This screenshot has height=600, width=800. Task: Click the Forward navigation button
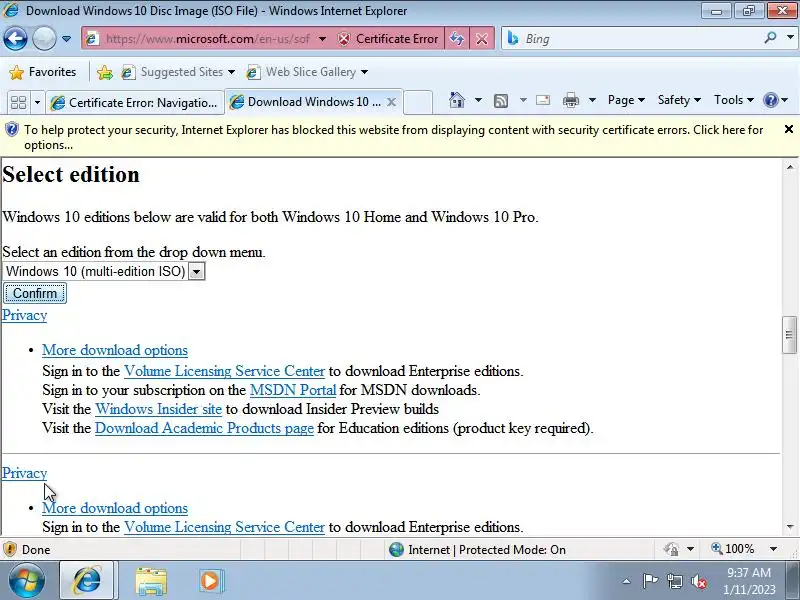coord(44,39)
